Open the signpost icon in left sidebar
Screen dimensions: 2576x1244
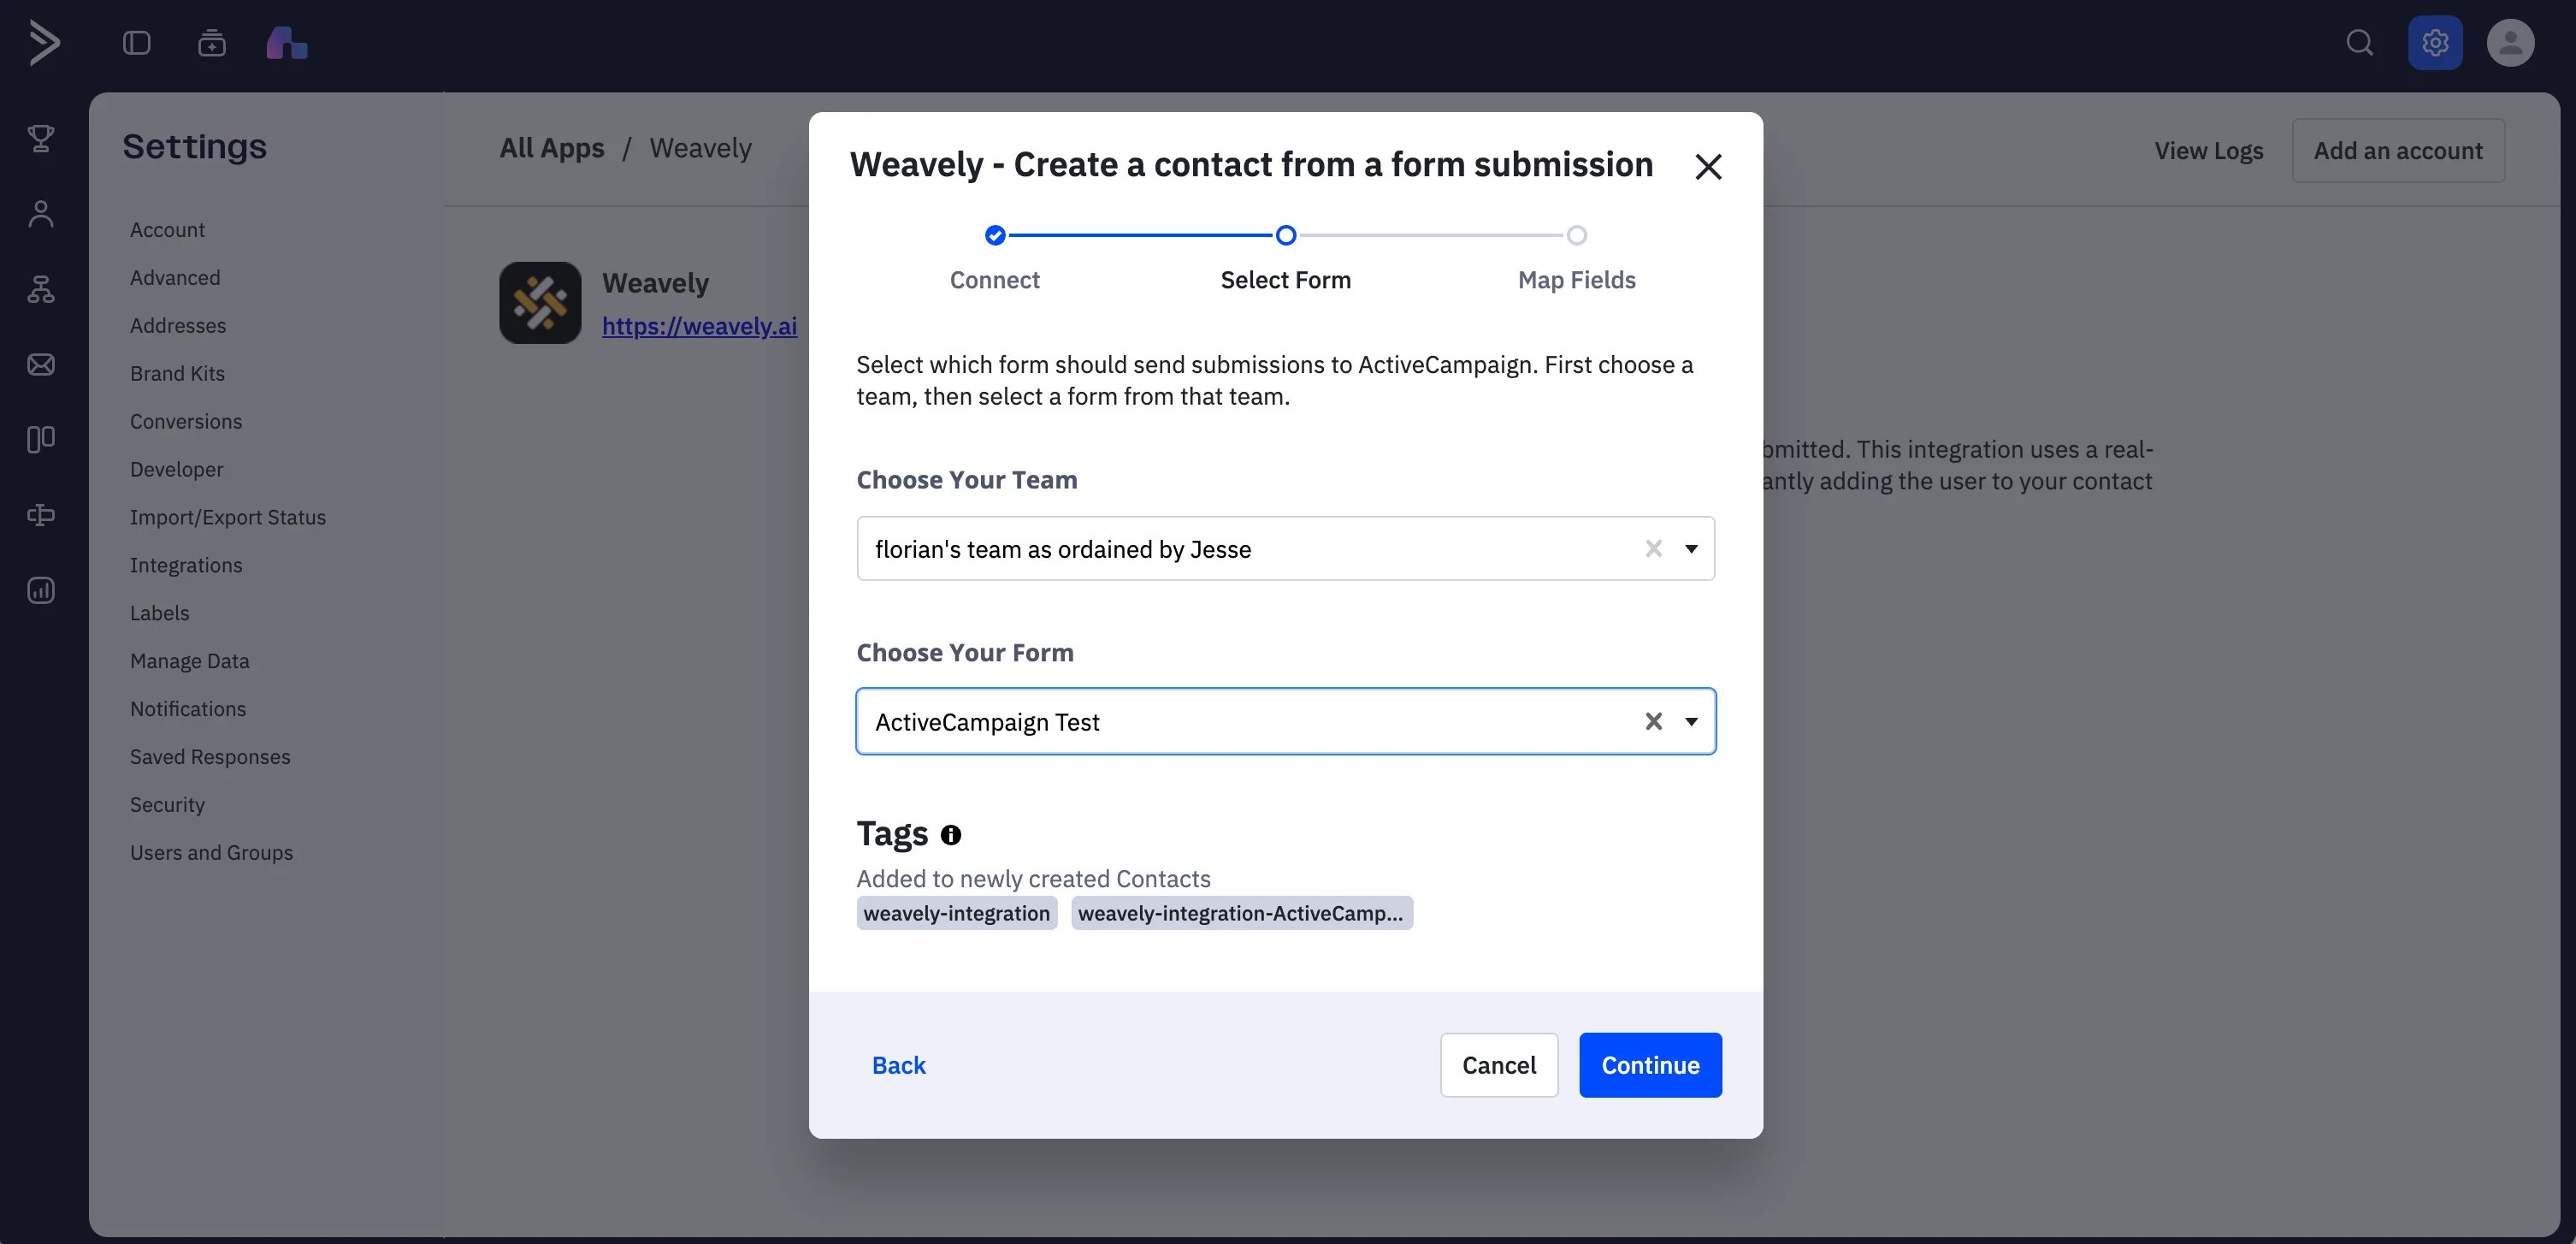coord(41,515)
